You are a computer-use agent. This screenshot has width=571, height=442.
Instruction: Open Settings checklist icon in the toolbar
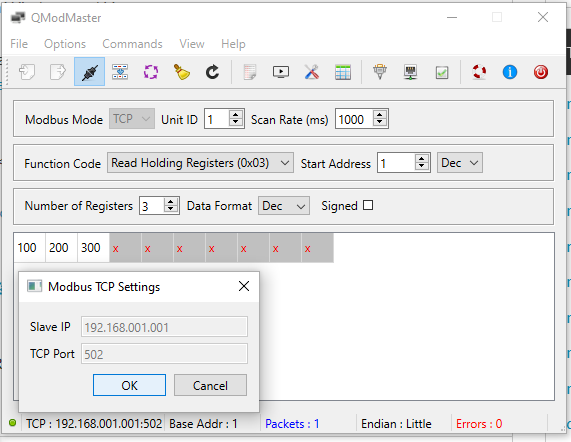(442, 72)
